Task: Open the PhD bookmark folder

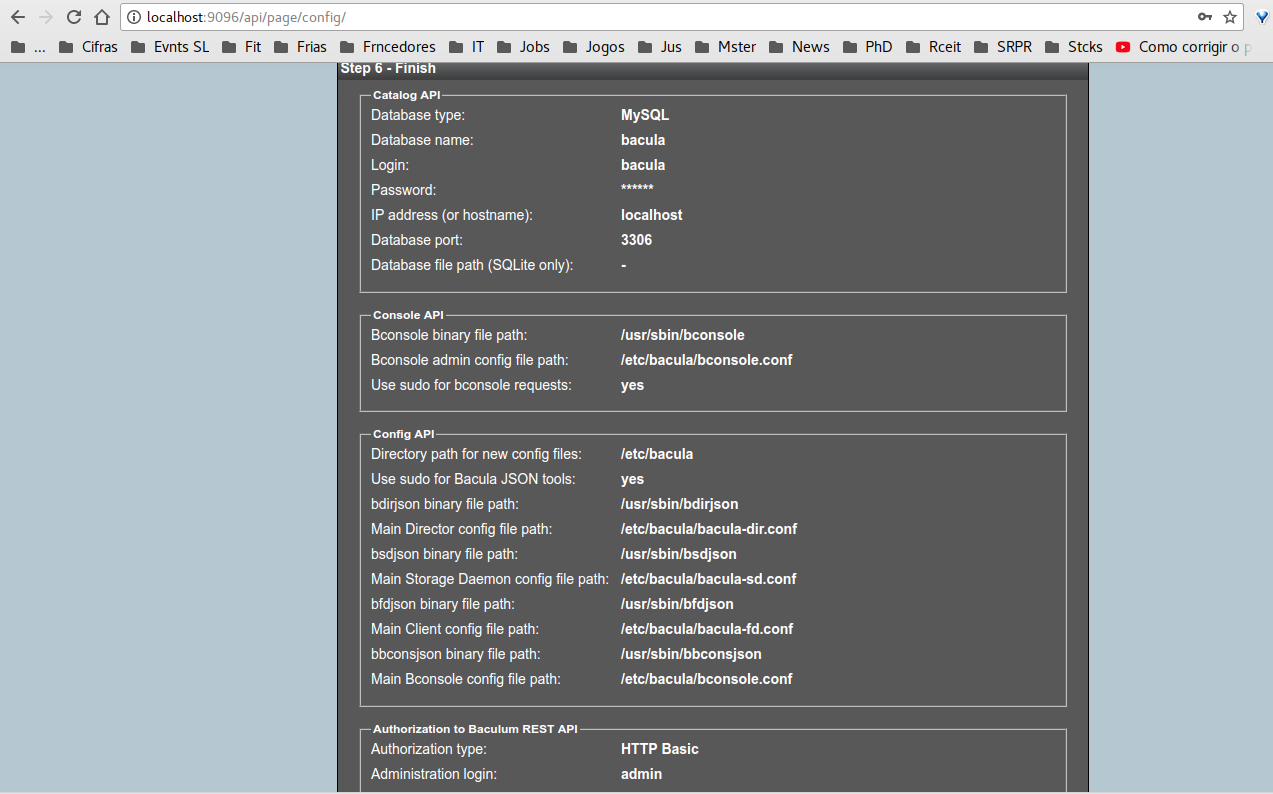Action: 868,47
